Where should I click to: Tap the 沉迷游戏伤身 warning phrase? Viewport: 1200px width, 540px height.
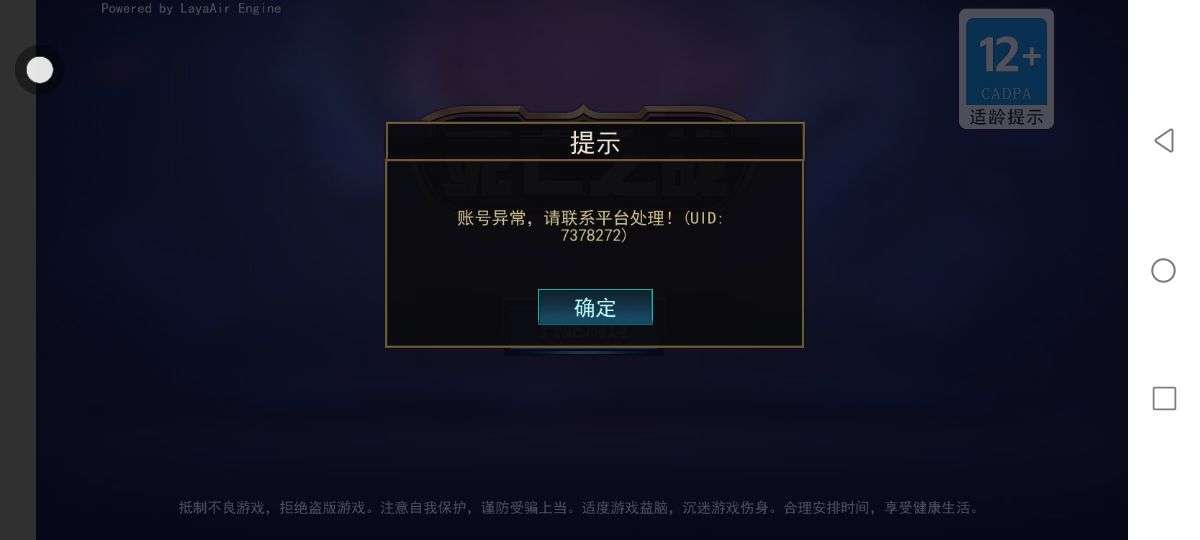[x=723, y=508]
